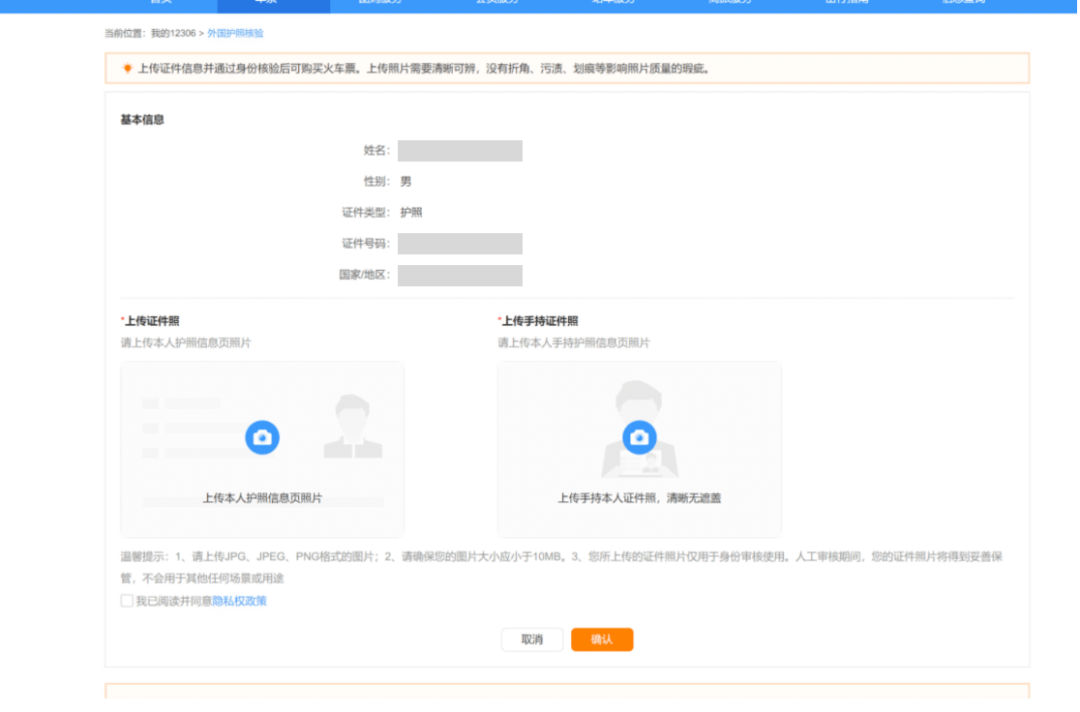The height and width of the screenshot is (712, 1080).
Task: Click the gender value 男
Action: pos(406,181)
